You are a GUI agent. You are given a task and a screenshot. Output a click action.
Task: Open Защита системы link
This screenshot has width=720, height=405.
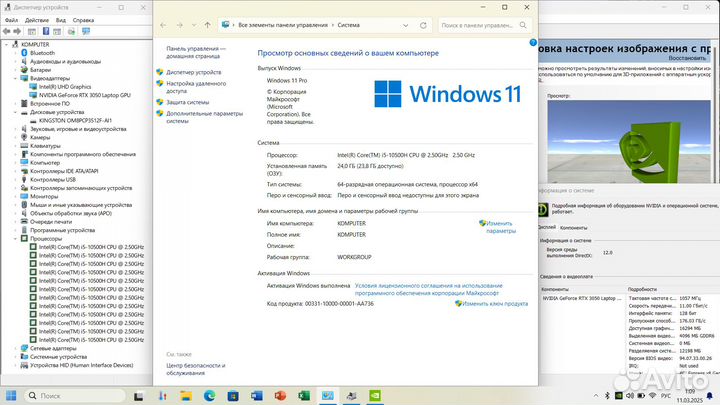(187, 102)
